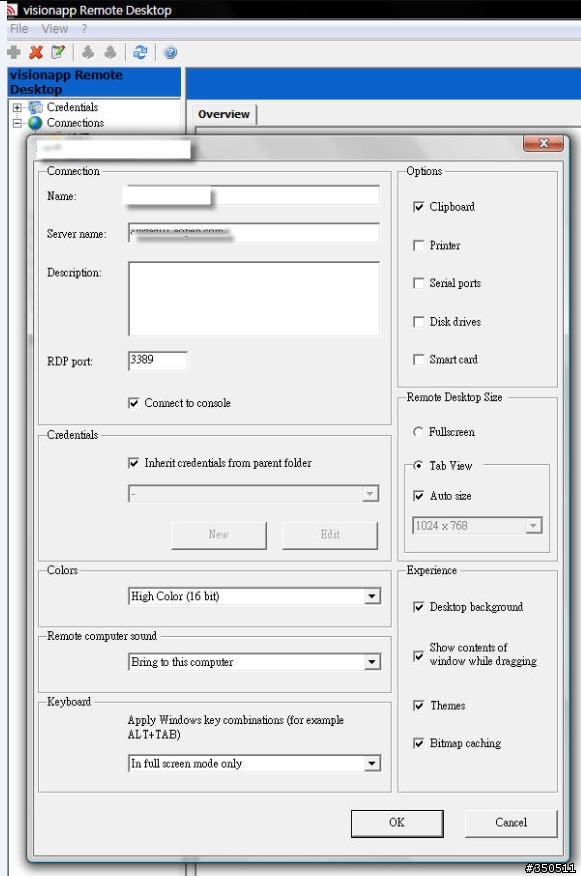Toggle the Bitmap caching checkbox
This screenshot has width=581, height=876.
[418, 743]
